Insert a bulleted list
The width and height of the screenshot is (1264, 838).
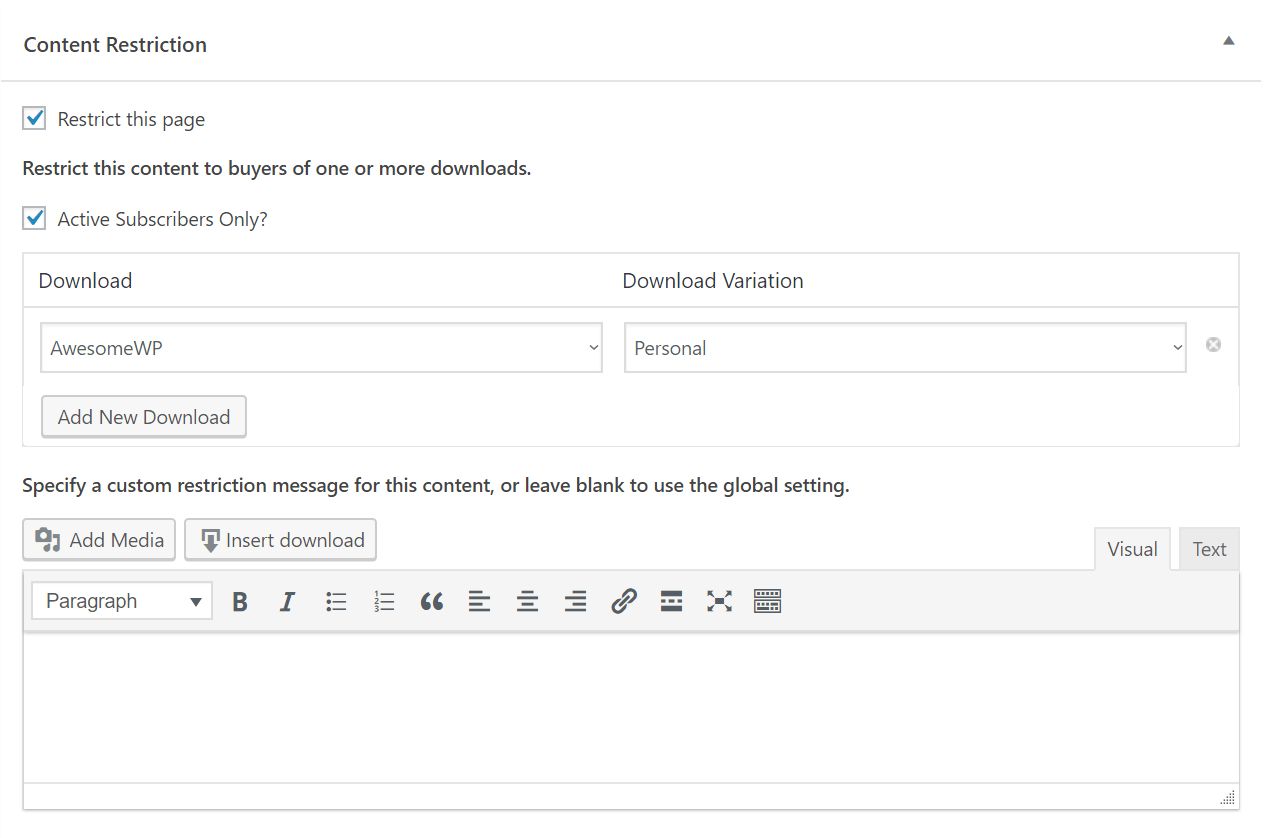(x=336, y=601)
